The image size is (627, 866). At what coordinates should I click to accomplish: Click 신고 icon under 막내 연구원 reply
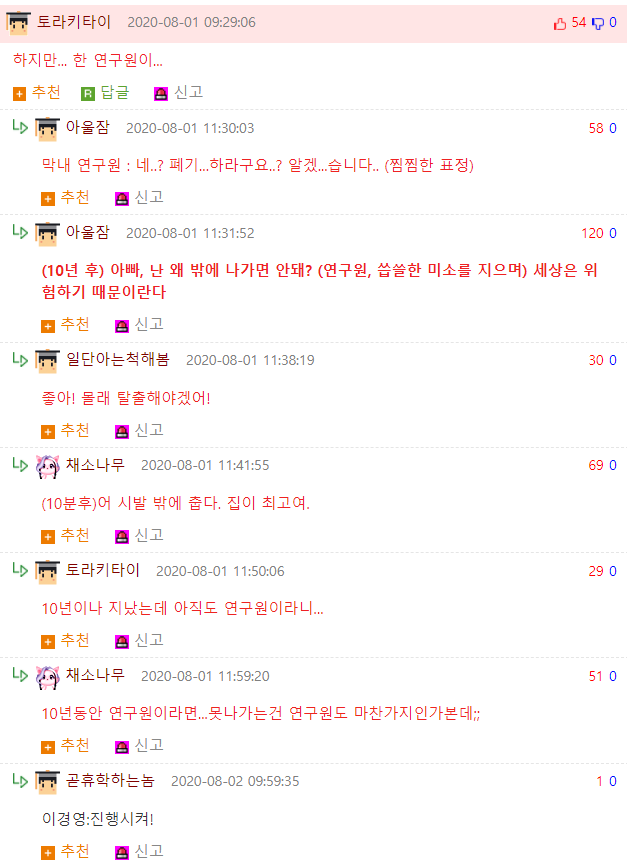click(122, 199)
